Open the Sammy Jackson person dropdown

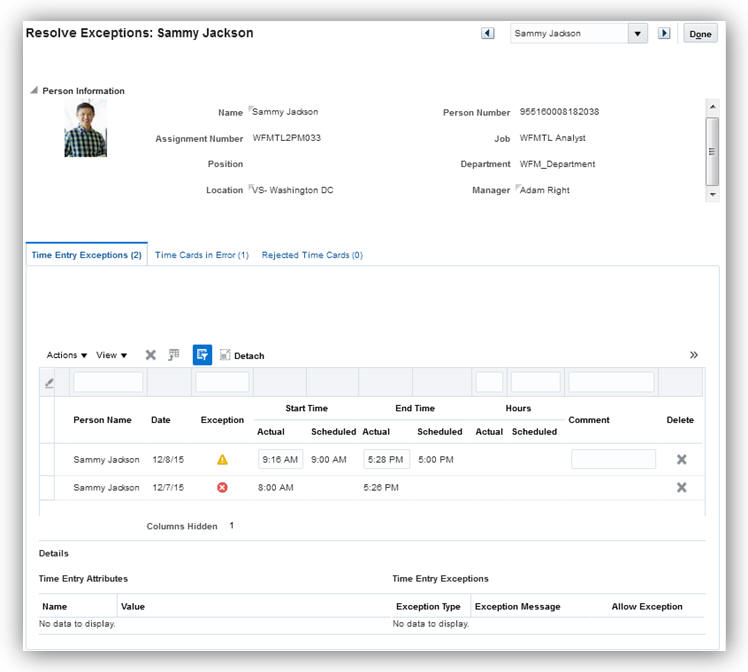tap(637, 33)
